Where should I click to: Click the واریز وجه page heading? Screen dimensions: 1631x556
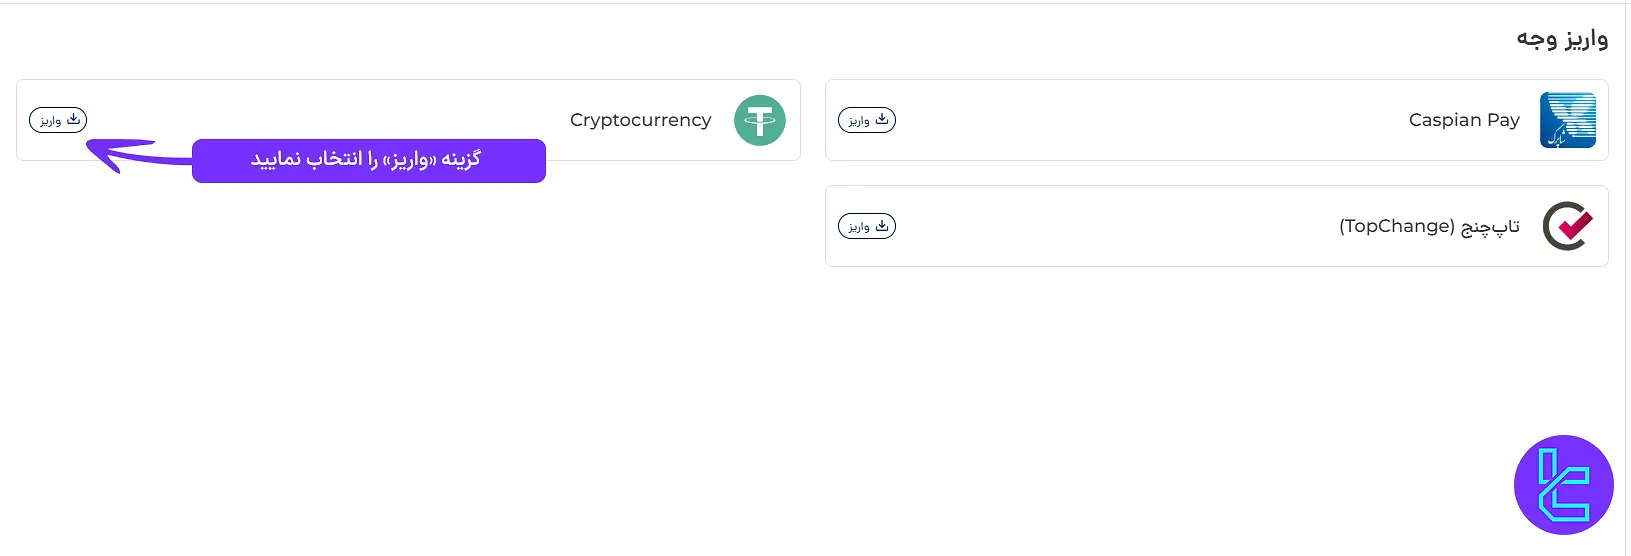(x=1561, y=39)
